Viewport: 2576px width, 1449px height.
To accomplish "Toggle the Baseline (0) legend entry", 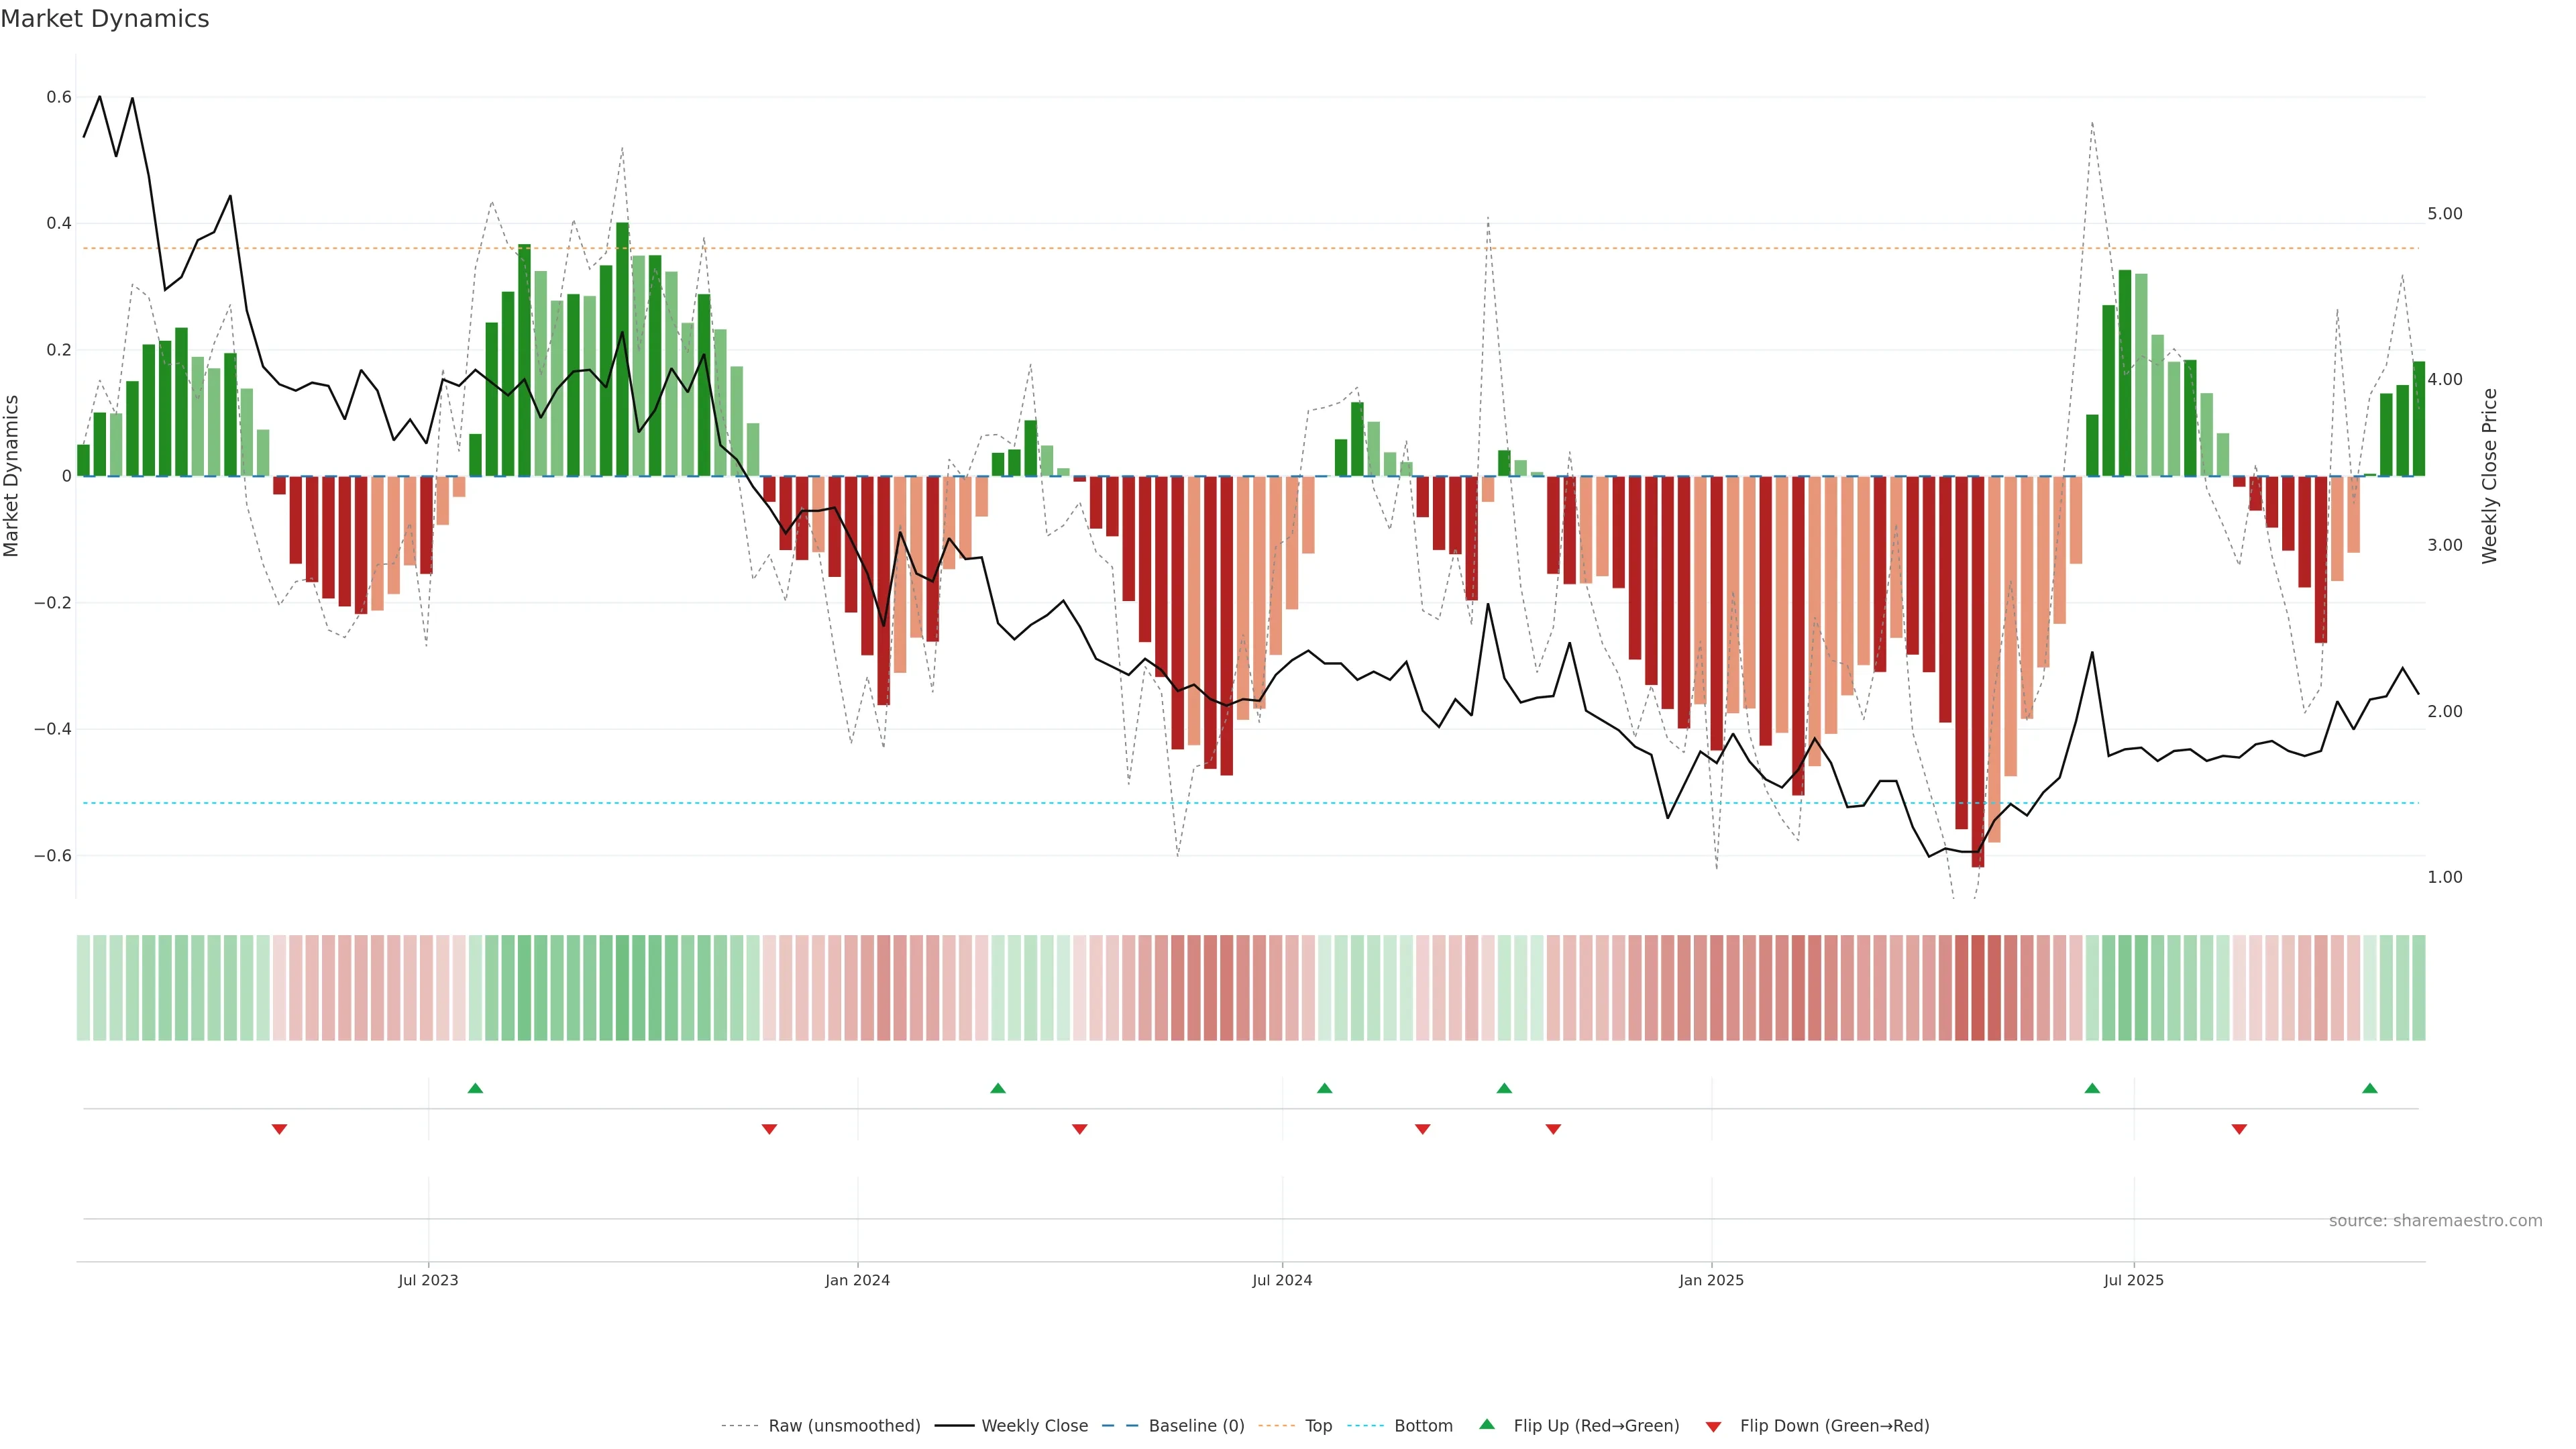I will [x=1196, y=1426].
